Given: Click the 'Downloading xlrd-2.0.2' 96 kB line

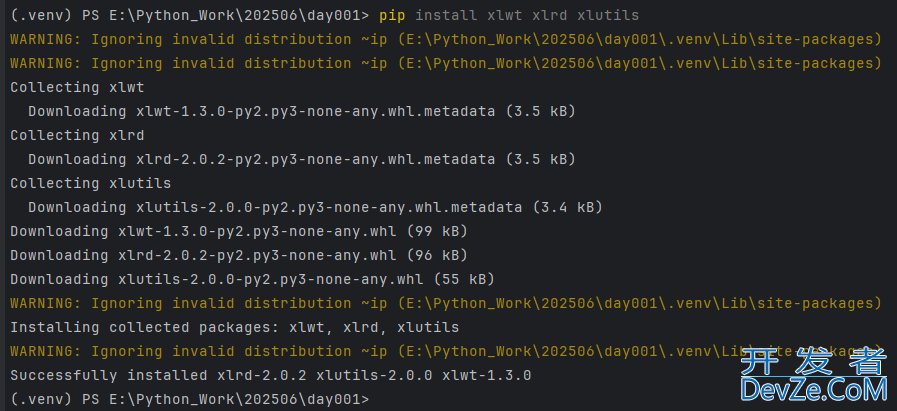Looking at the screenshot, I should 238,255.
